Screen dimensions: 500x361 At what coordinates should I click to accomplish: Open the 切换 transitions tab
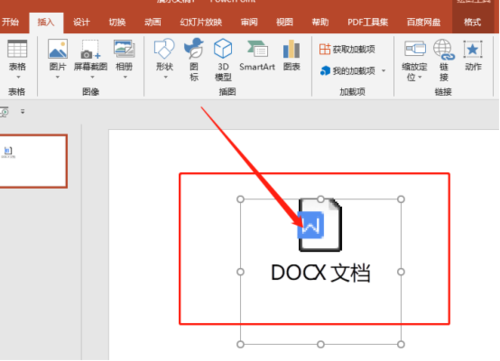[x=117, y=22]
